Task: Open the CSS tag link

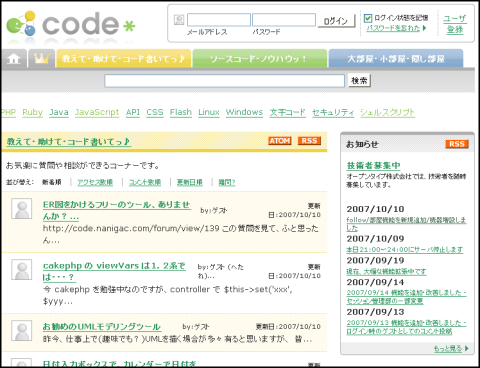Action: pos(155,112)
